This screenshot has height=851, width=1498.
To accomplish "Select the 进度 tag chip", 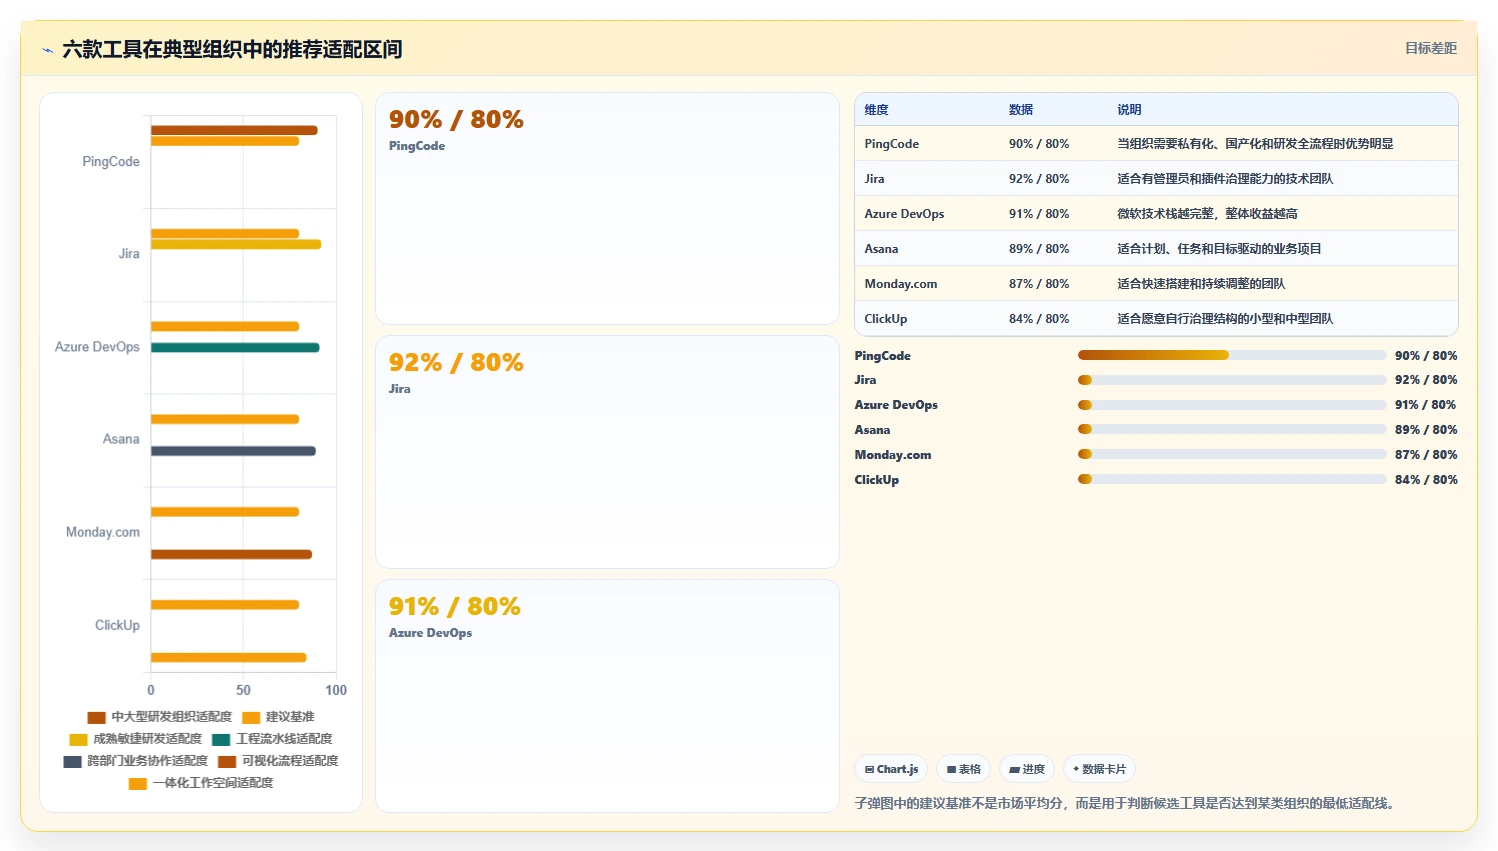I will click(1027, 769).
